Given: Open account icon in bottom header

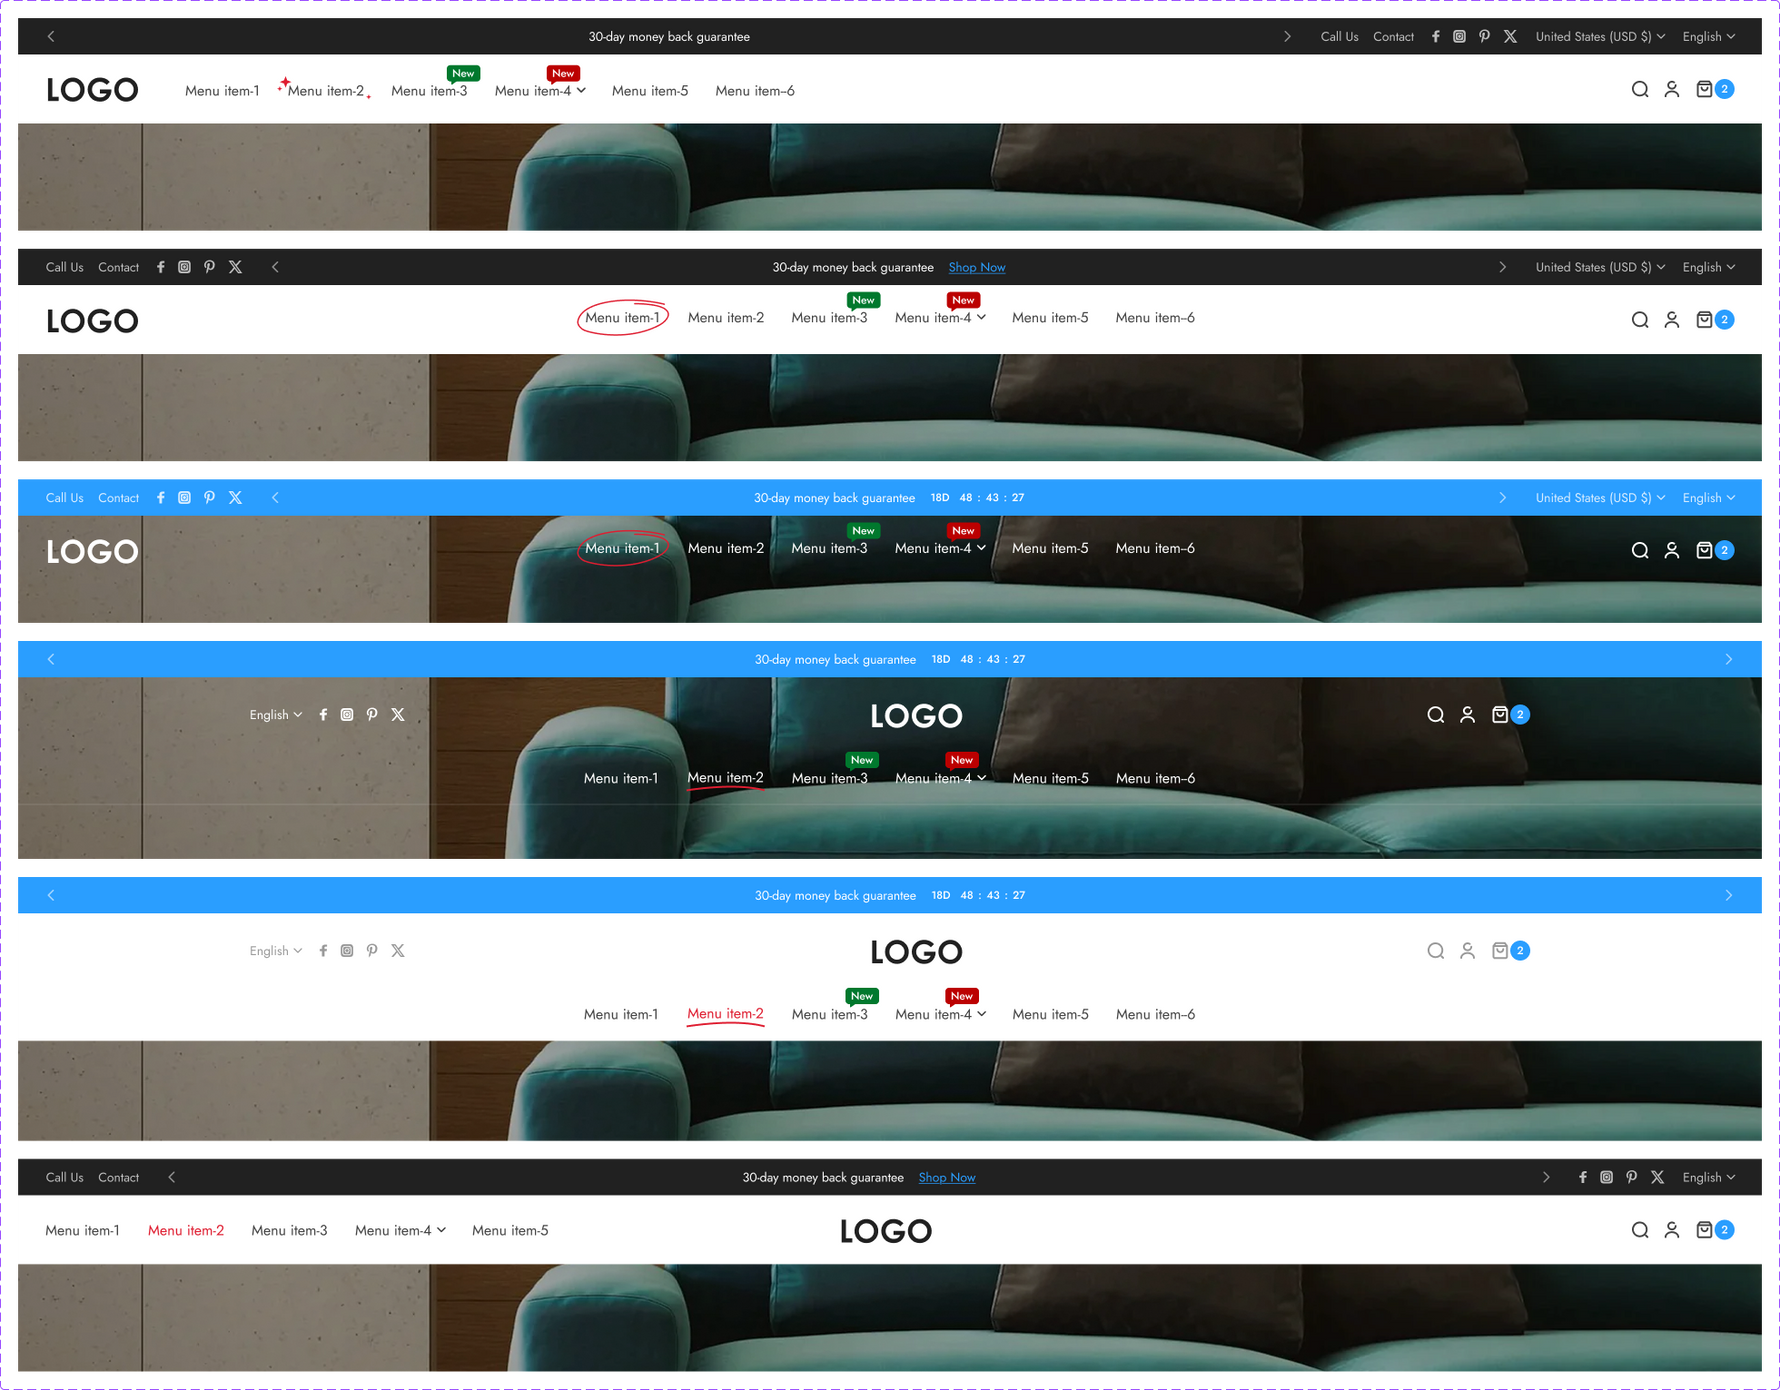Looking at the screenshot, I should [1672, 1231].
